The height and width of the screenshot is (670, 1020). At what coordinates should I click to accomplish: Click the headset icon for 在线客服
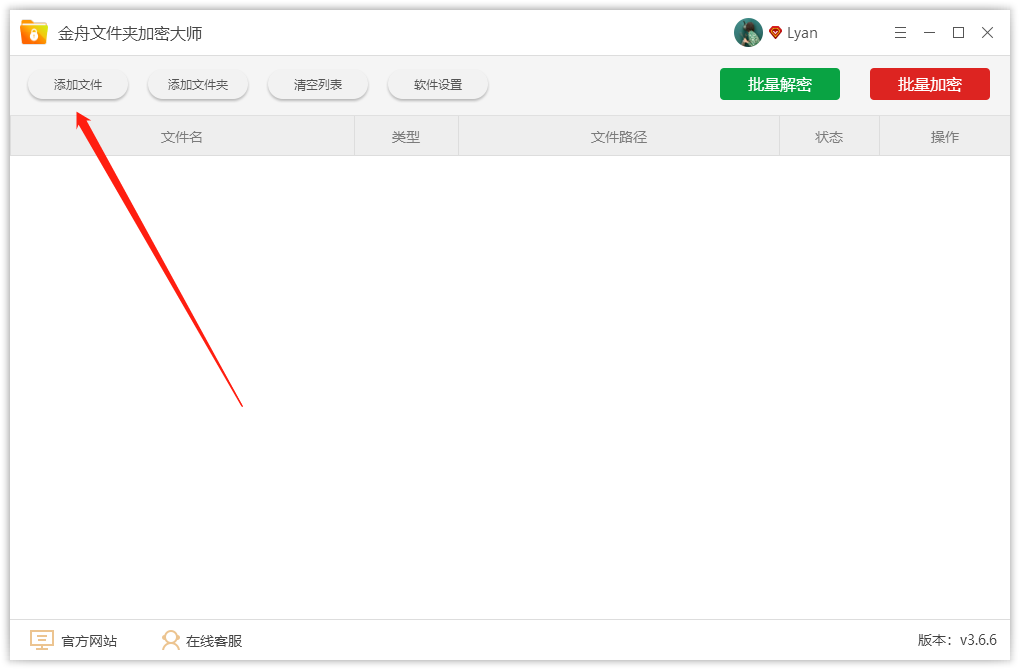coord(171,640)
